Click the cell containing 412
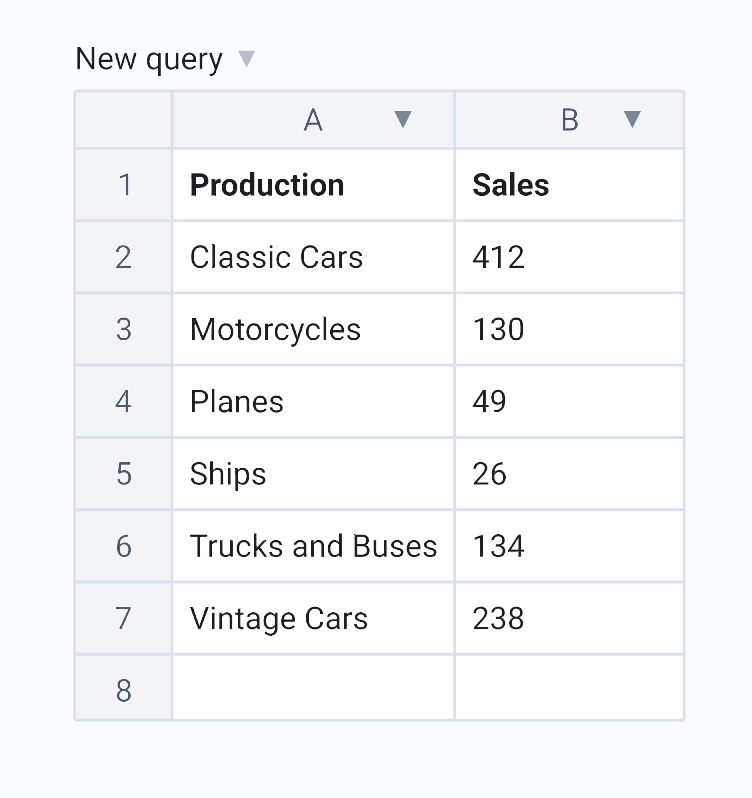 [x=569, y=258]
